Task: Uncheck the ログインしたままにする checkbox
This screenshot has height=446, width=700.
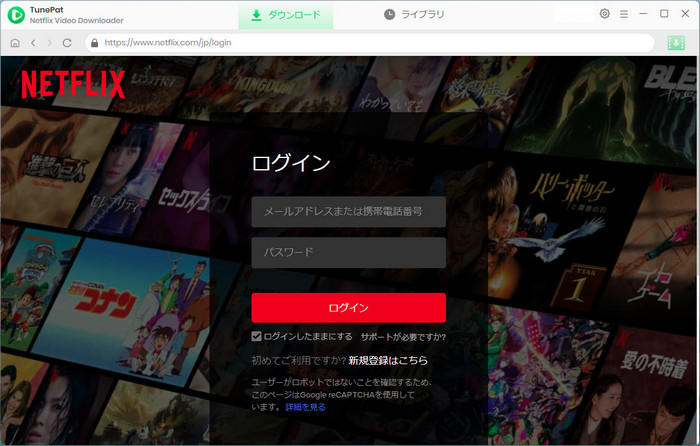Action: point(257,336)
